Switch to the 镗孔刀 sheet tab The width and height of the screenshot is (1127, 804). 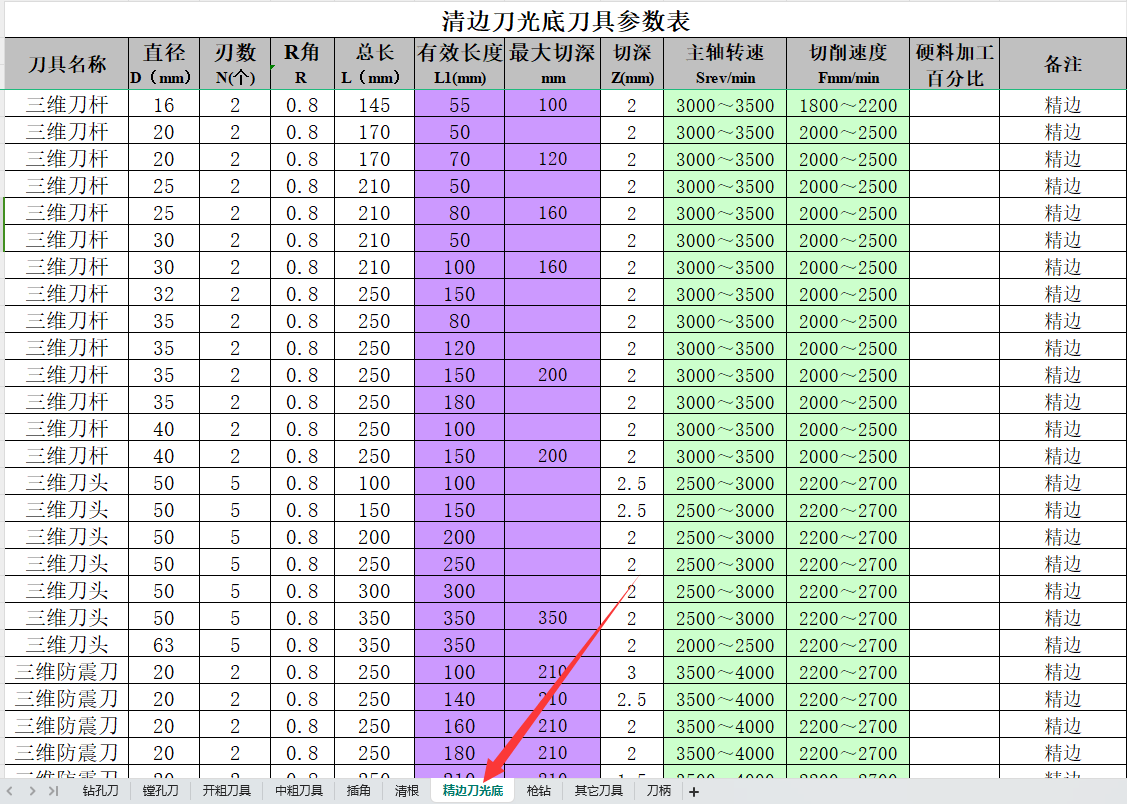[x=160, y=791]
